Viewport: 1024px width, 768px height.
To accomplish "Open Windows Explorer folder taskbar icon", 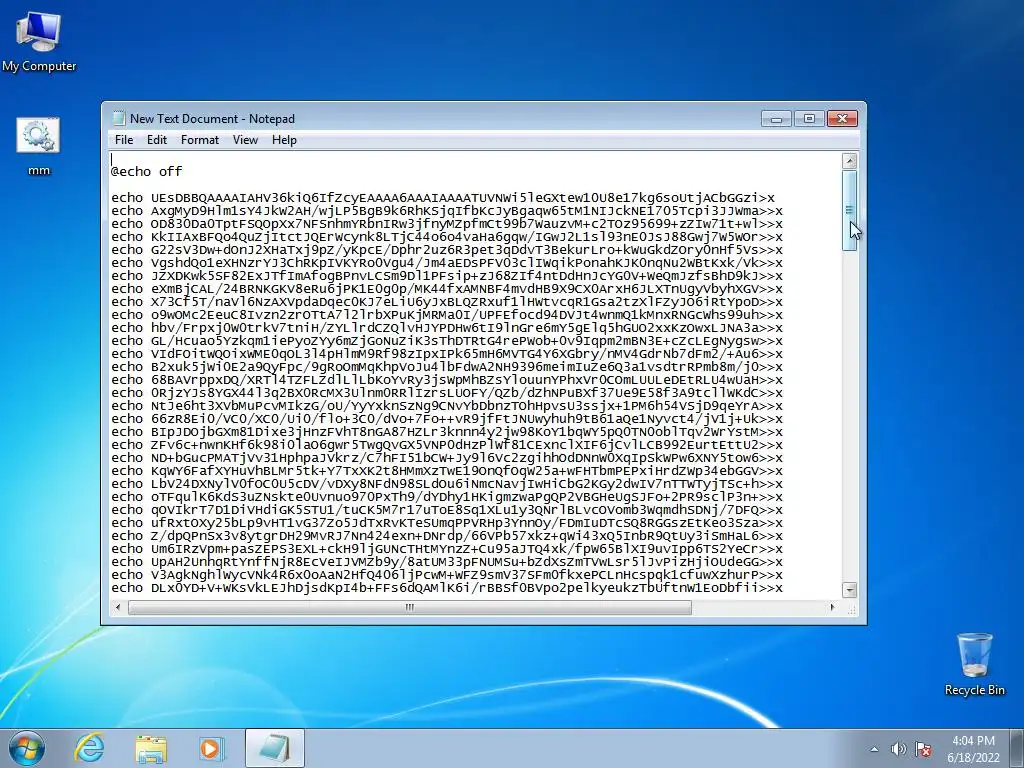I will point(151,749).
